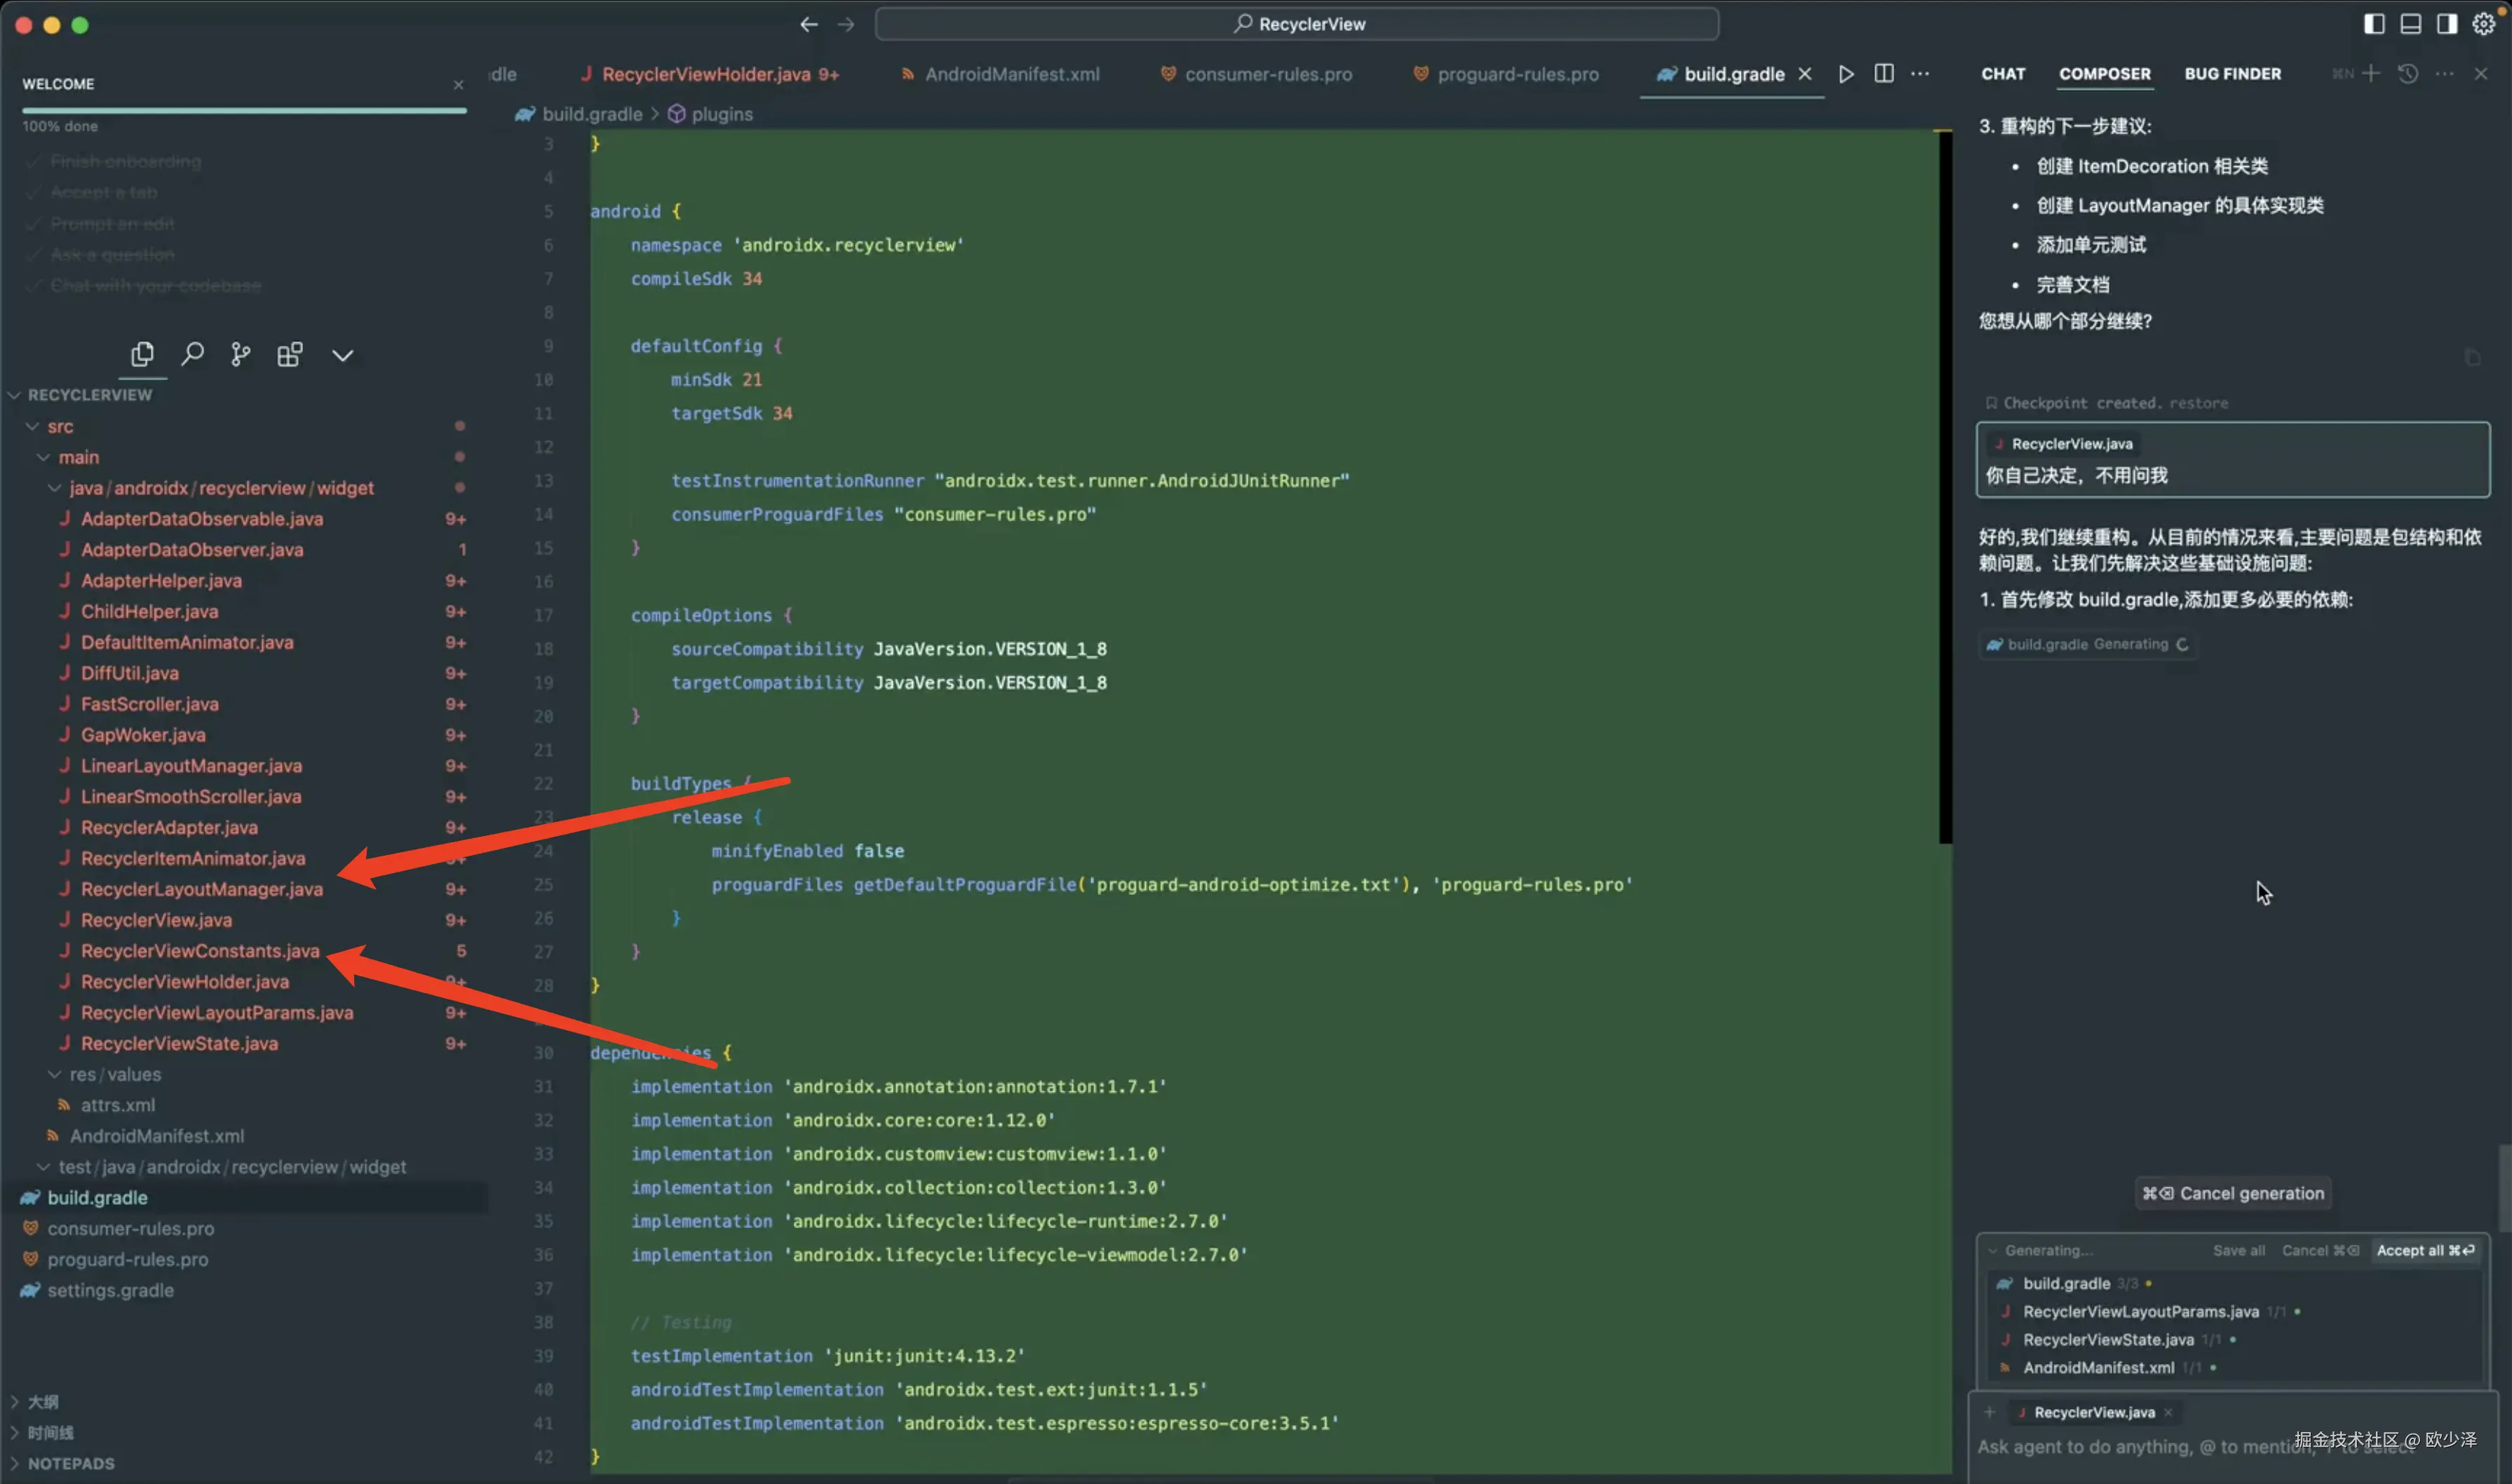The width and height of the screenshot is (2512, 1484).
Task: Click the RecyclerView command search box
Action: pyautogui.click(x=1297, y=24)
